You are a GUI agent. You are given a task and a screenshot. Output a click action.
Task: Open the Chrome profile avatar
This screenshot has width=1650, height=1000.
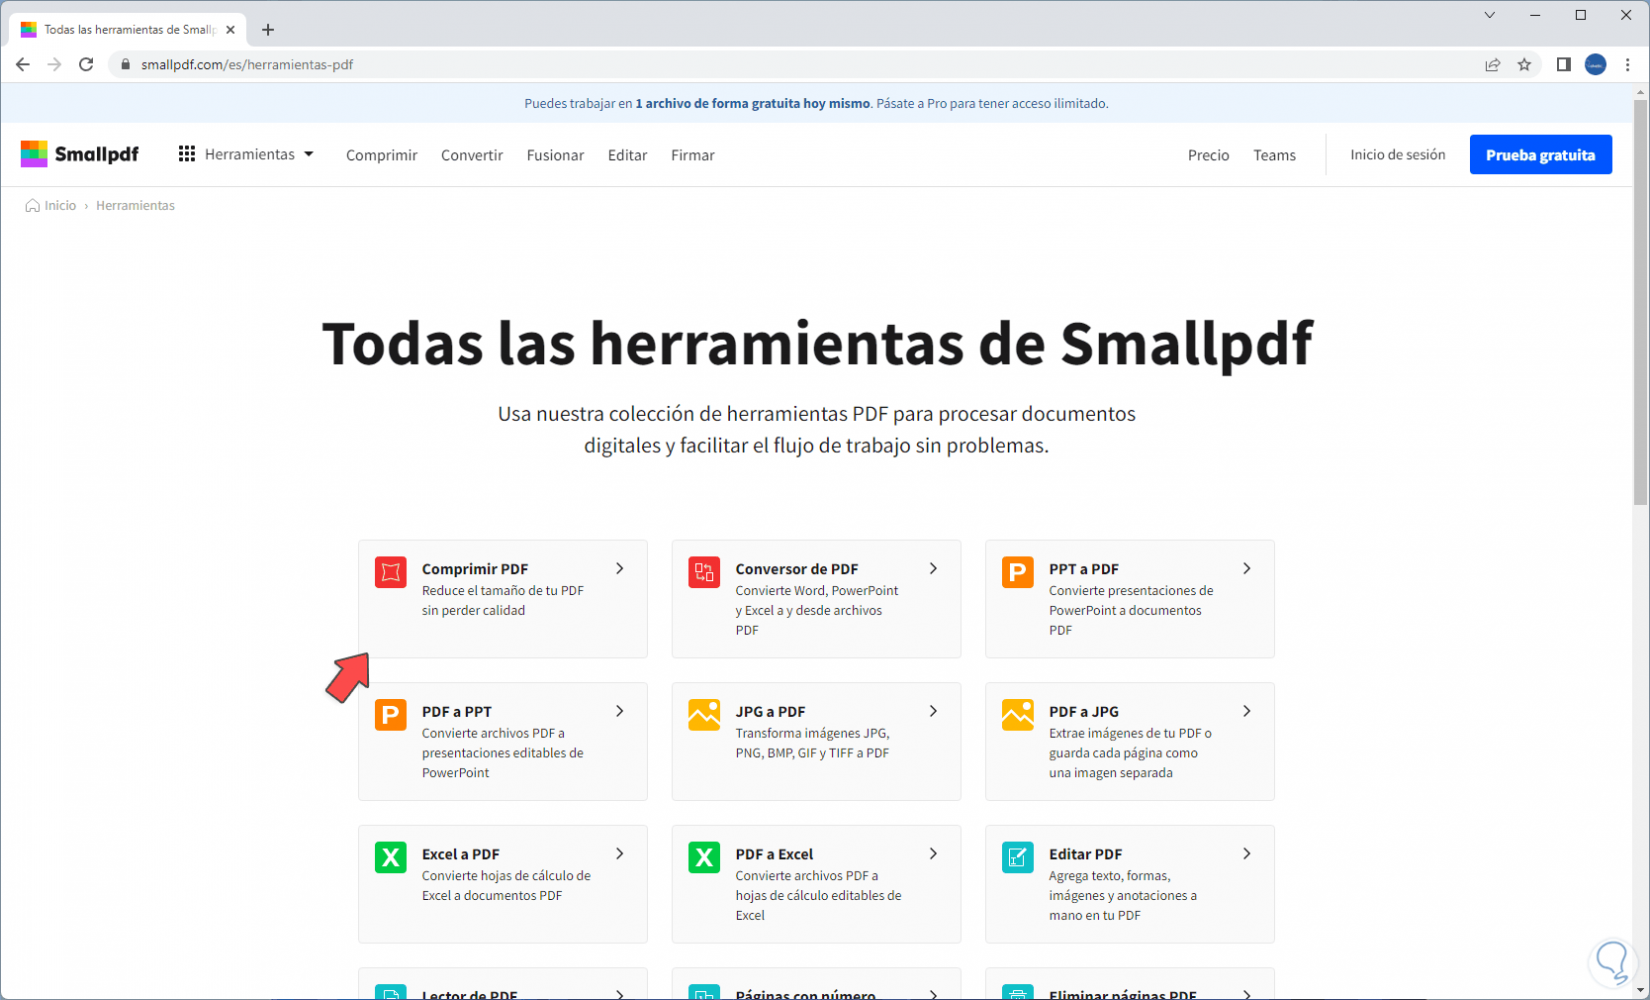[1596, 64]
